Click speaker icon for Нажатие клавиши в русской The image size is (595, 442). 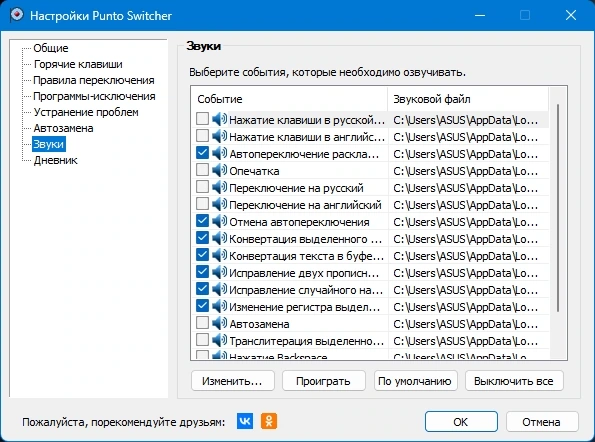click(x=219, y=119)
